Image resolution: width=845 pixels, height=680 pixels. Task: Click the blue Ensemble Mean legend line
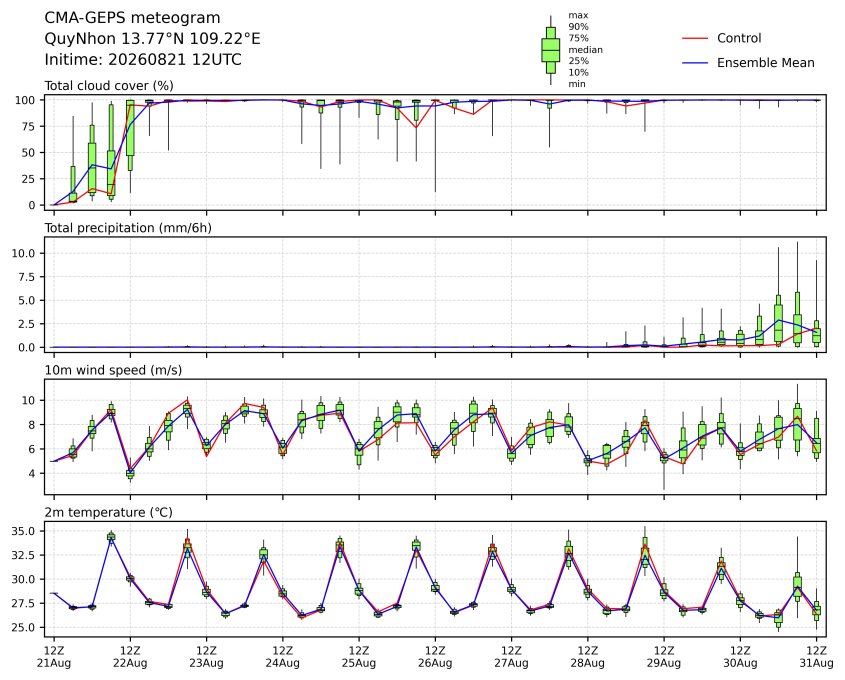pos(695,63)
